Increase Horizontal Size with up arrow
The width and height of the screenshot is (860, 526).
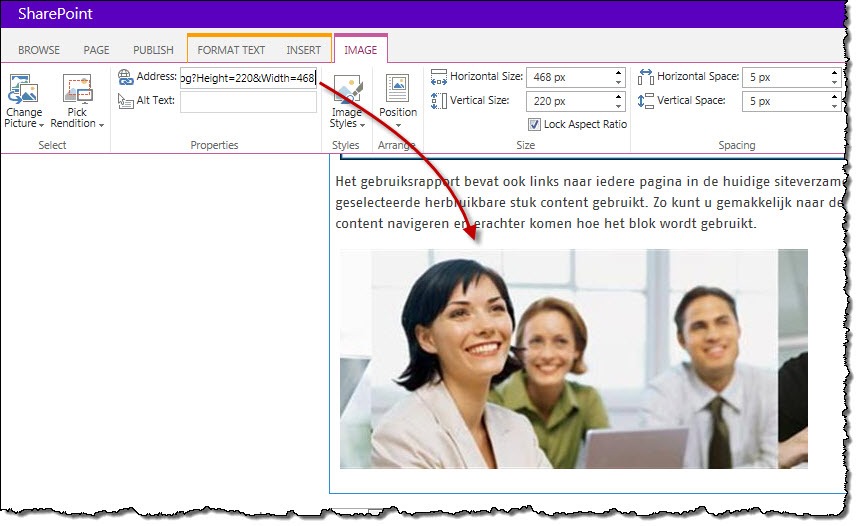click(x=618, y=72)
